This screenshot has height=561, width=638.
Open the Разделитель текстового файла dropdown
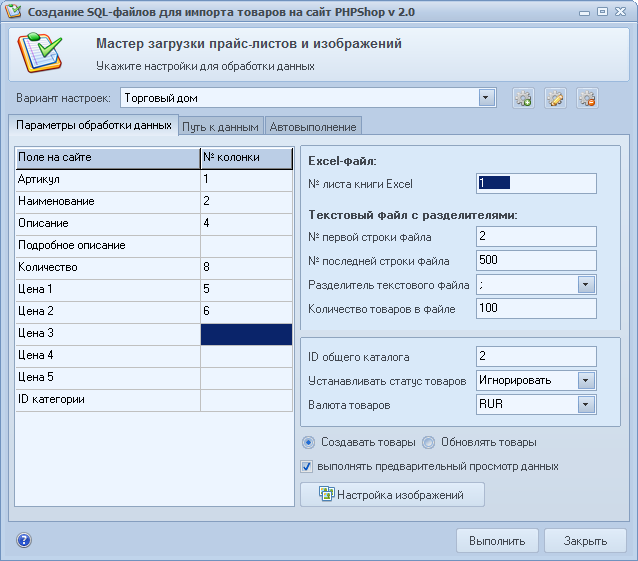[586, 284]
